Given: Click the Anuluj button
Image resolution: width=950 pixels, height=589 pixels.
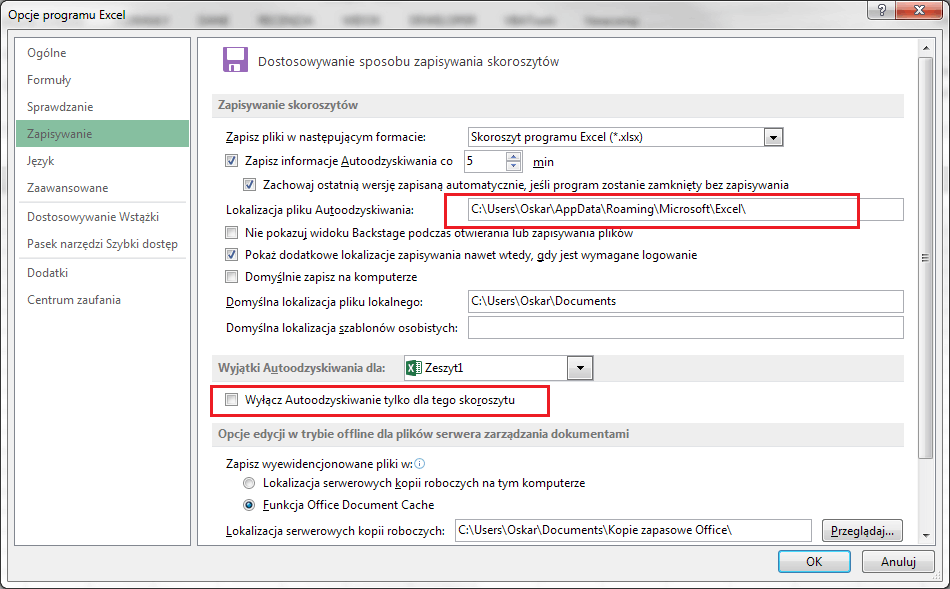Looking at the screenshot, I should click(898, 561).
